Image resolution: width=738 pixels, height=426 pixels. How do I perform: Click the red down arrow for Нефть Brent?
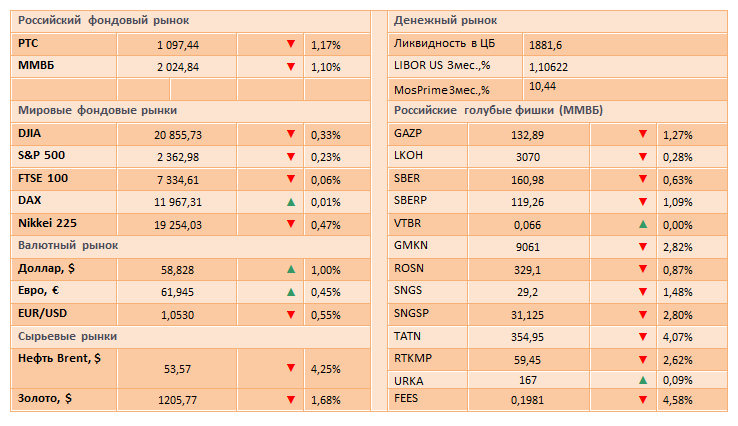290,368
